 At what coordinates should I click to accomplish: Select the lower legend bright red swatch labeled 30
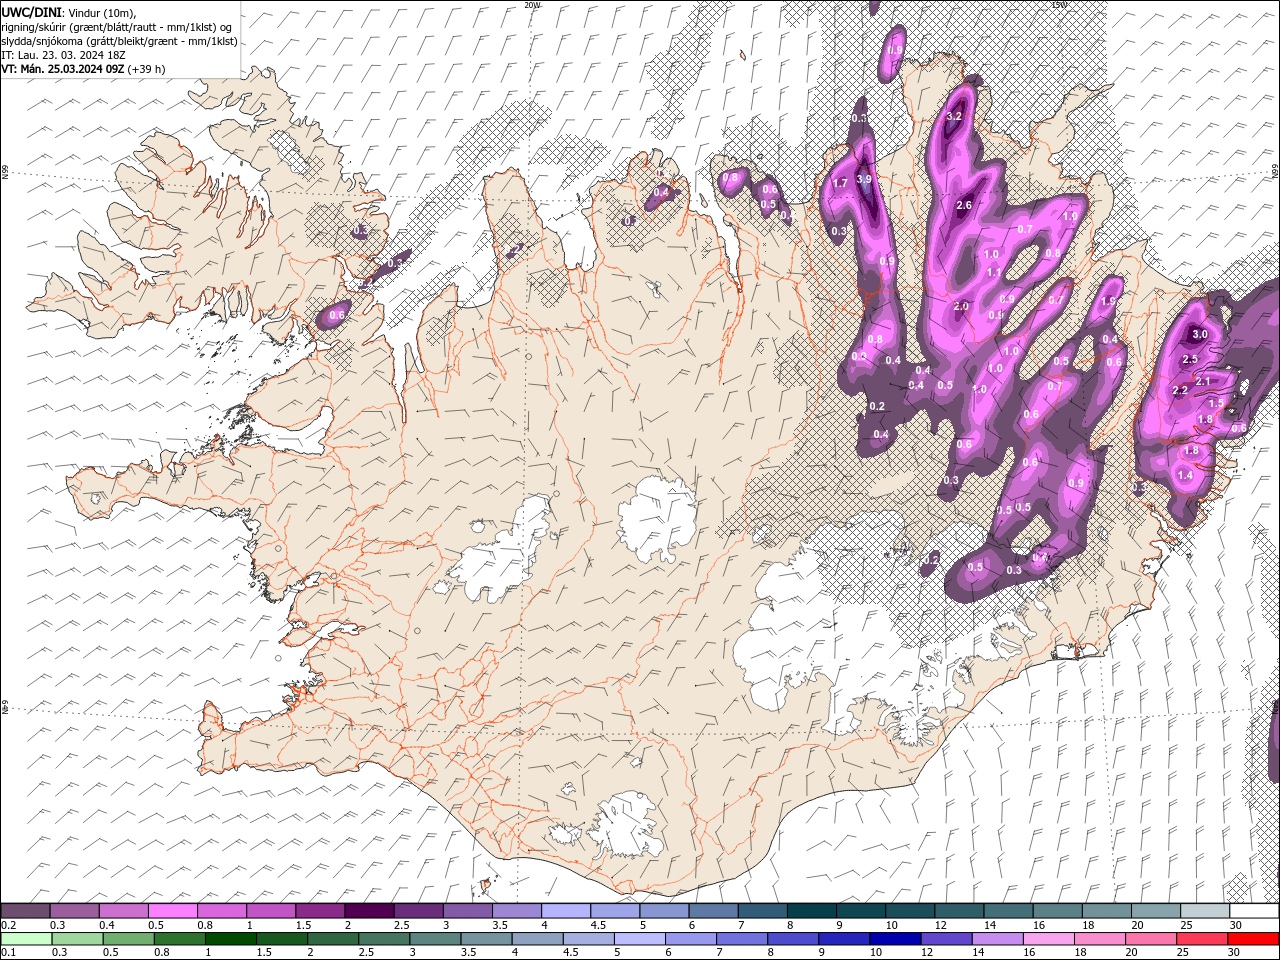coord(1252,939)
